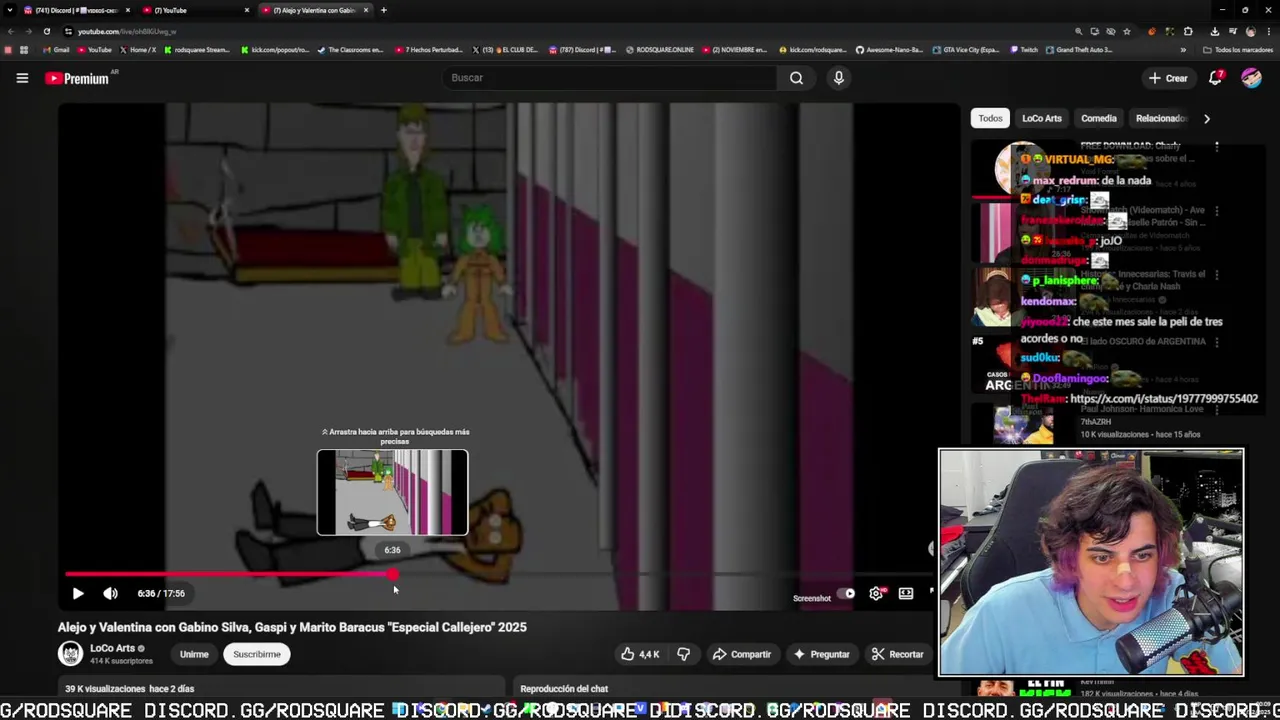1280x720 pixels.
Task: Open the YouTube hamburger guide menu
Action: click(22, 78)
